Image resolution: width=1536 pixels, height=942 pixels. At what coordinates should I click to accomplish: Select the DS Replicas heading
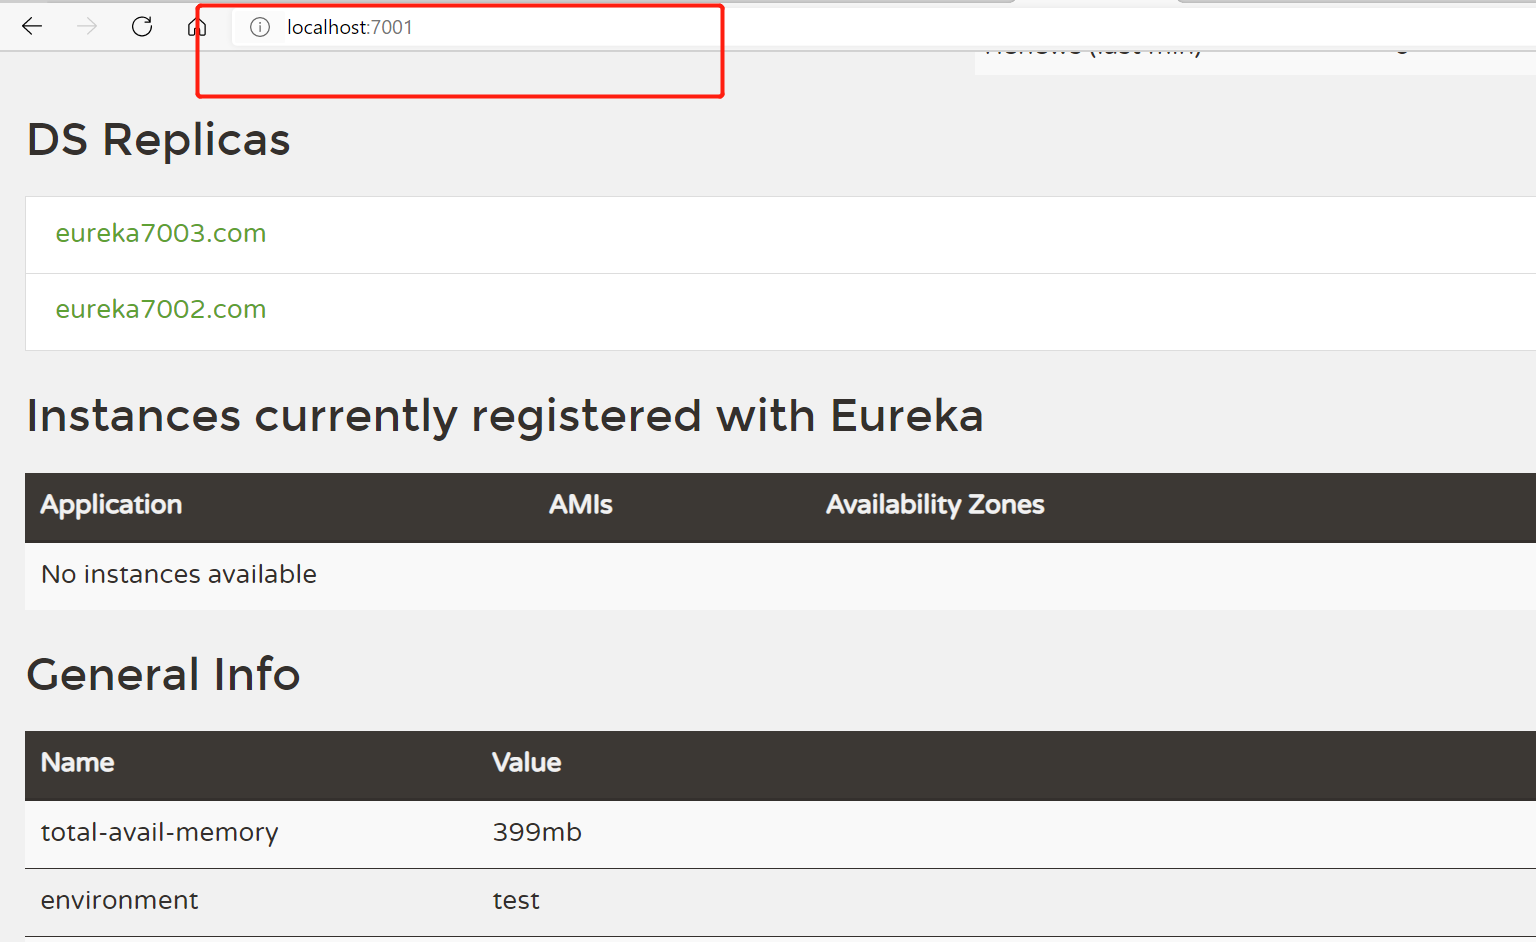(159, 139)
